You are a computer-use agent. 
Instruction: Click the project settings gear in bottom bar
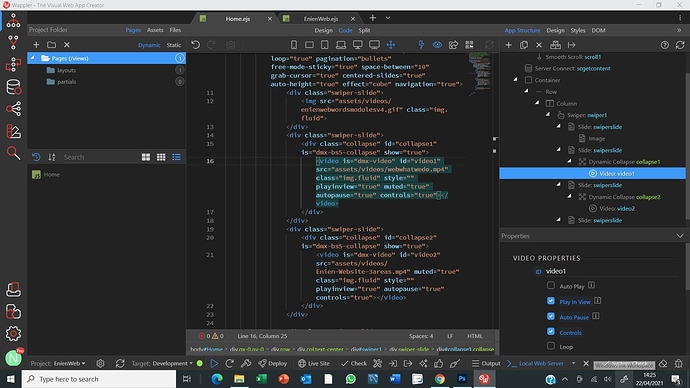(x=100, y=363)
